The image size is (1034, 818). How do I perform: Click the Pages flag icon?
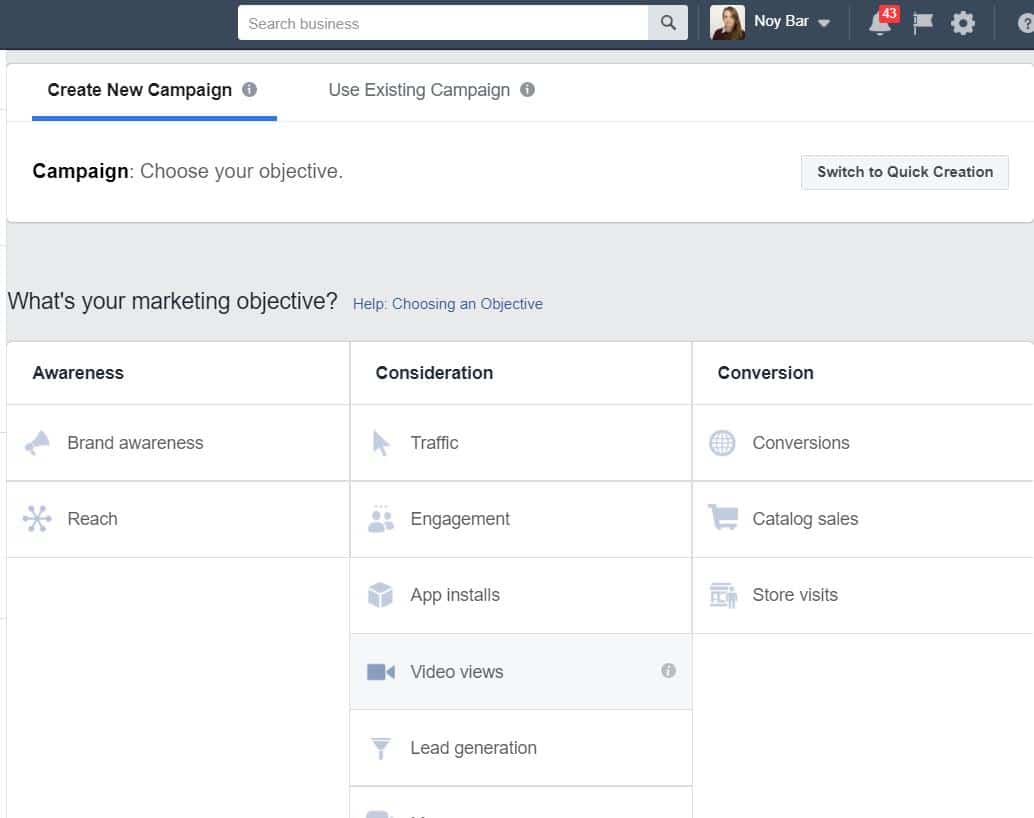coord(923,23)
